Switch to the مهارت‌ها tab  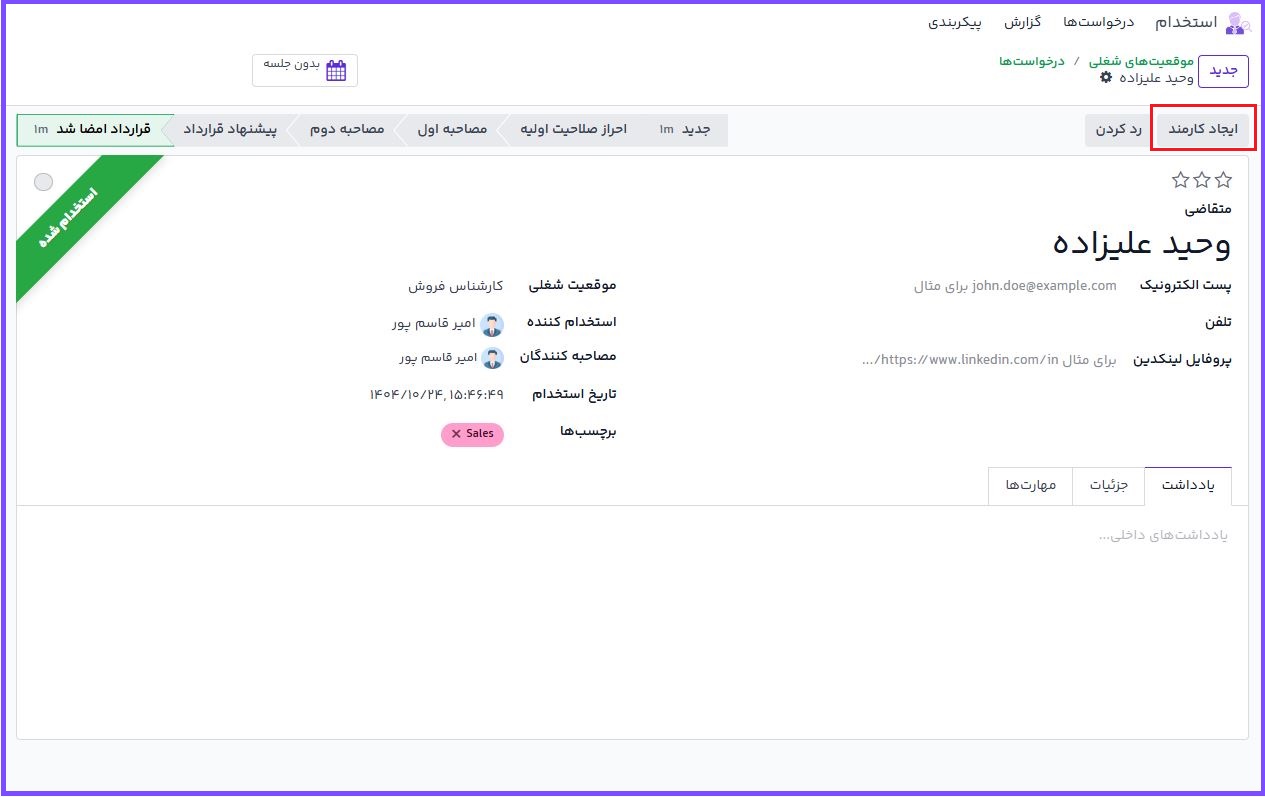click(1030, 486)
